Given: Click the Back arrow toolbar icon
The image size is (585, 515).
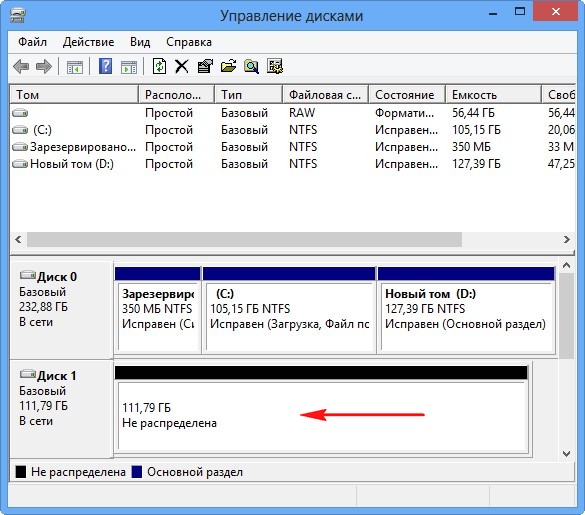Looking at the screenshot, I should [21, 67].
